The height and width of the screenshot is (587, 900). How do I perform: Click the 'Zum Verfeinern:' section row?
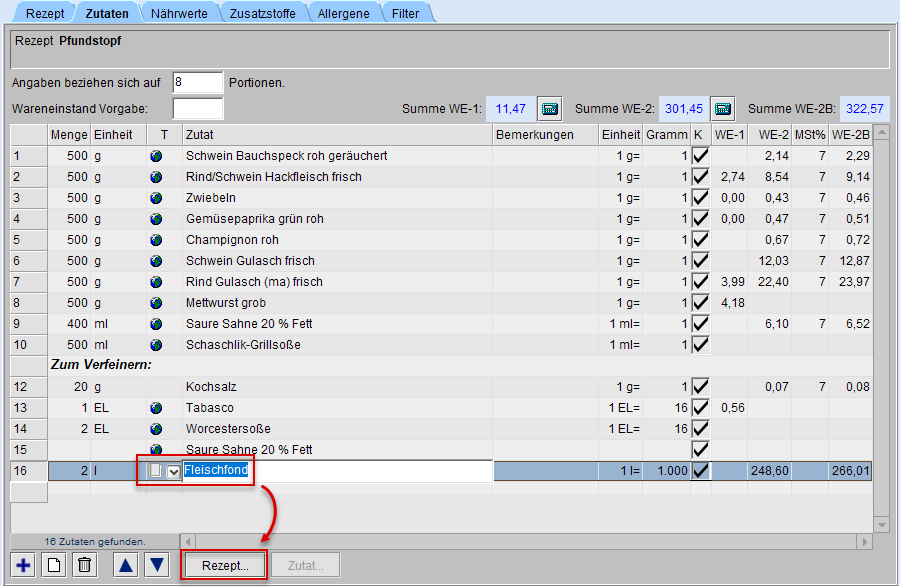coord(460,365)
